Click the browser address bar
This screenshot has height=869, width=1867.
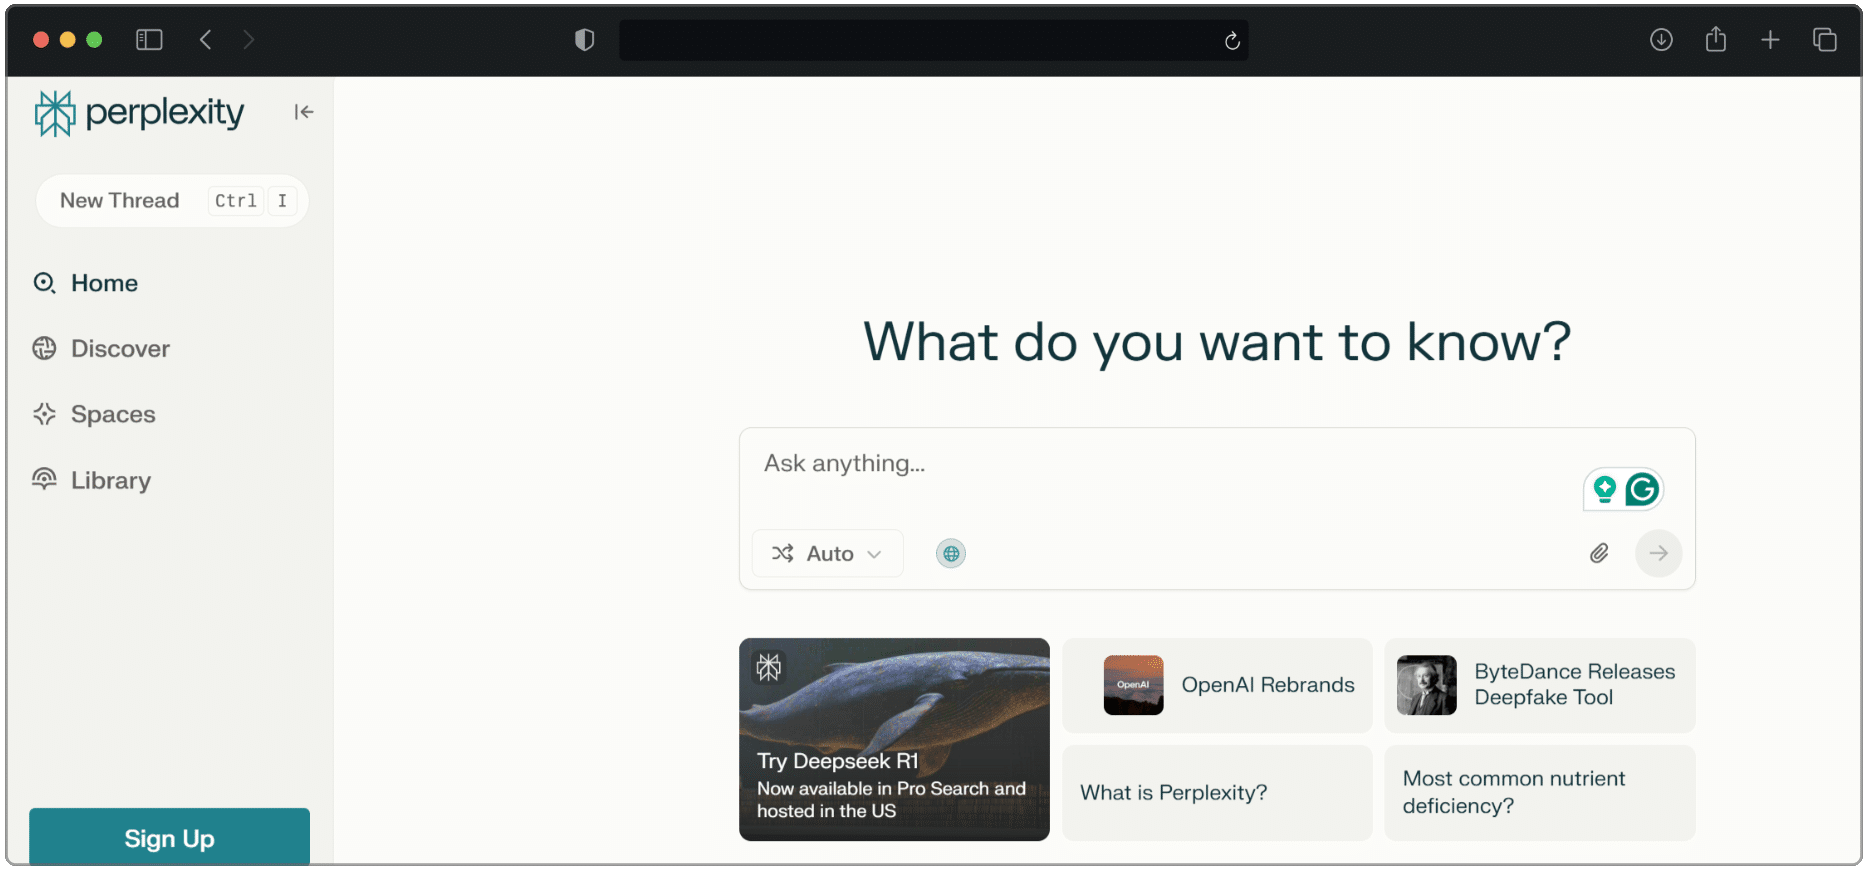[x=933, y=40]
